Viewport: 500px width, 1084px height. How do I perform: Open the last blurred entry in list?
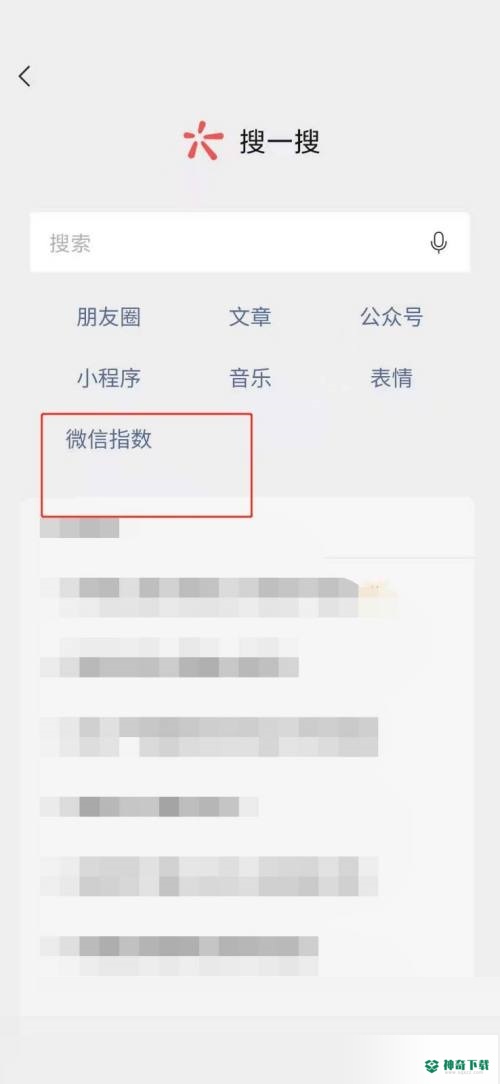178,955
